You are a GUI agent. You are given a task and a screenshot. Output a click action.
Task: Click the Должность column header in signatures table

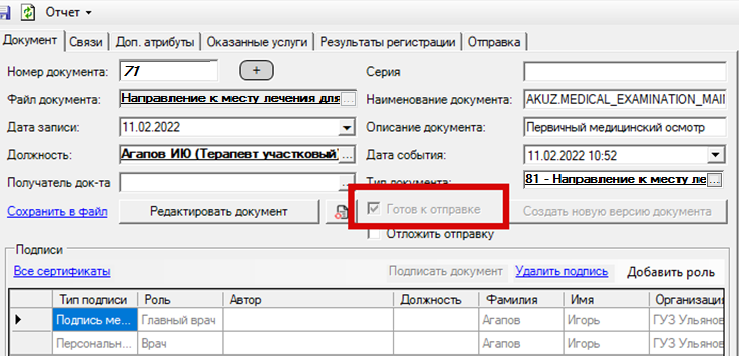436,300
